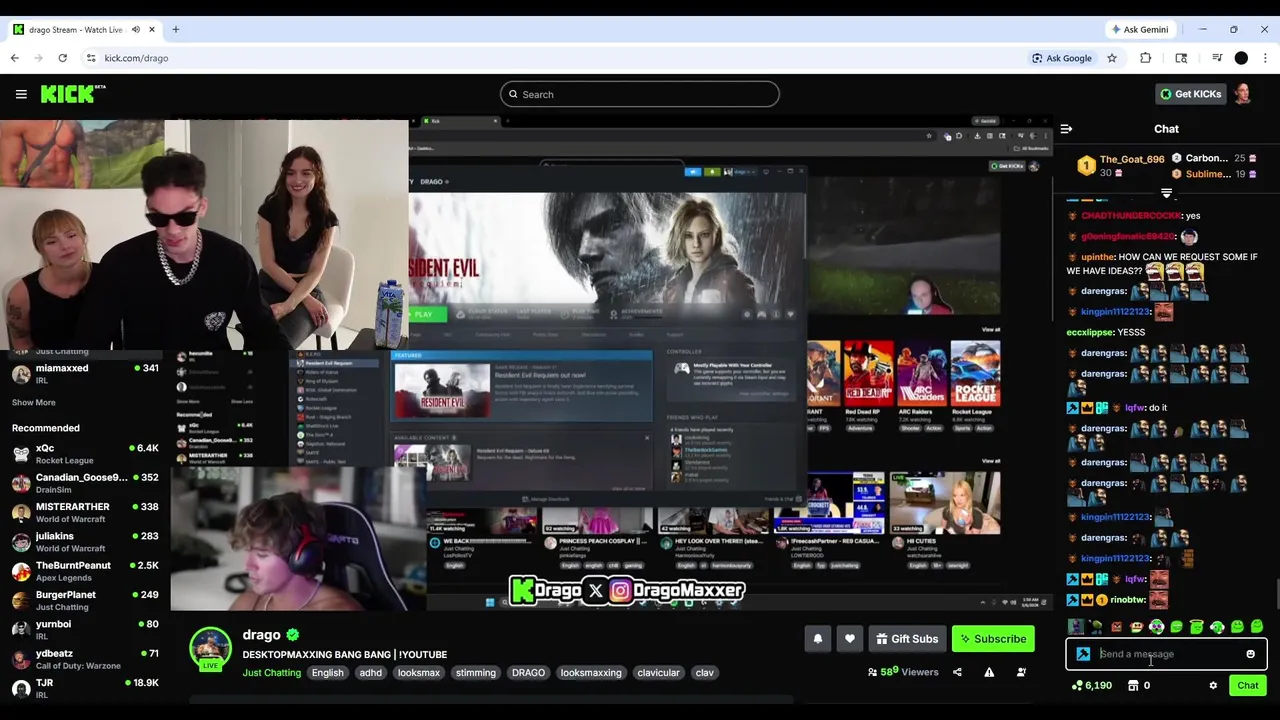The height and width of the screenshot is (720, 1280).
Task: Click The_Goat_696 top gifter entry
Action: [1120, 165]
